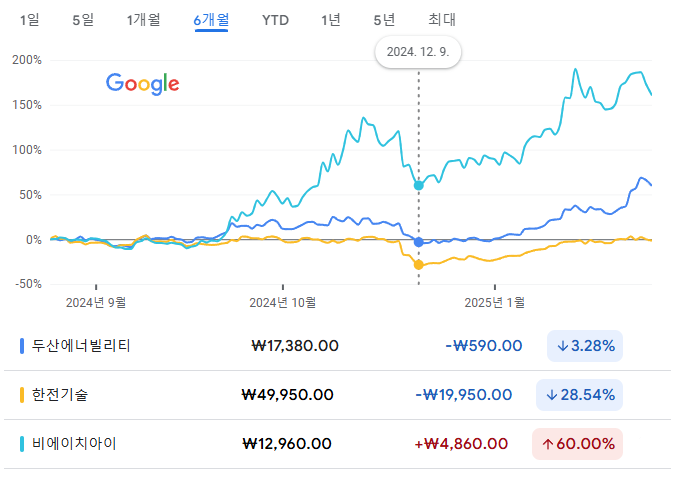Screen dimensions: 681x478
Task: Select the 5년 range tab
Action: tap(384, 20)
